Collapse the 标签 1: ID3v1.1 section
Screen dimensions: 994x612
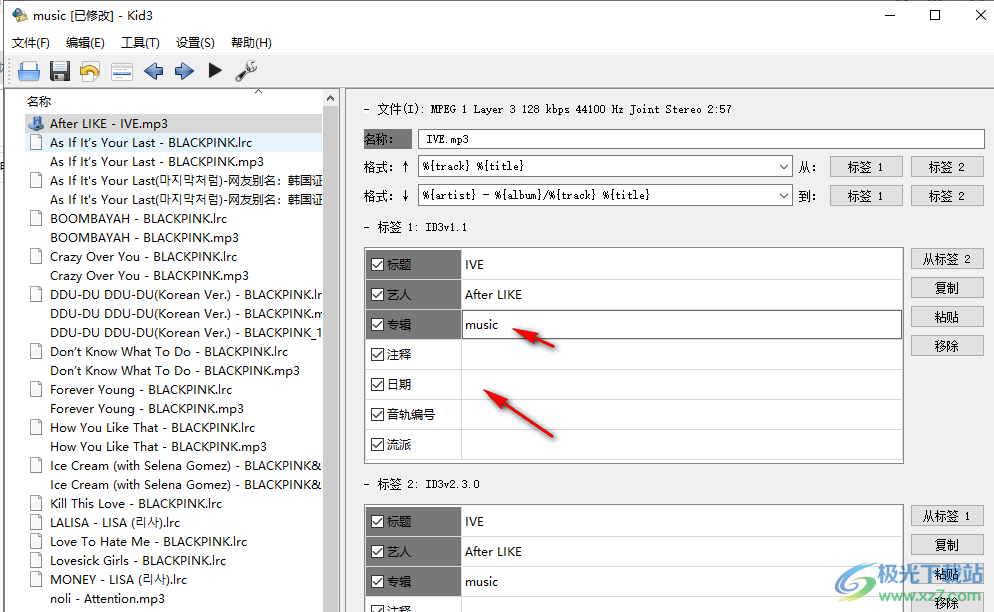tap(367, 228)
